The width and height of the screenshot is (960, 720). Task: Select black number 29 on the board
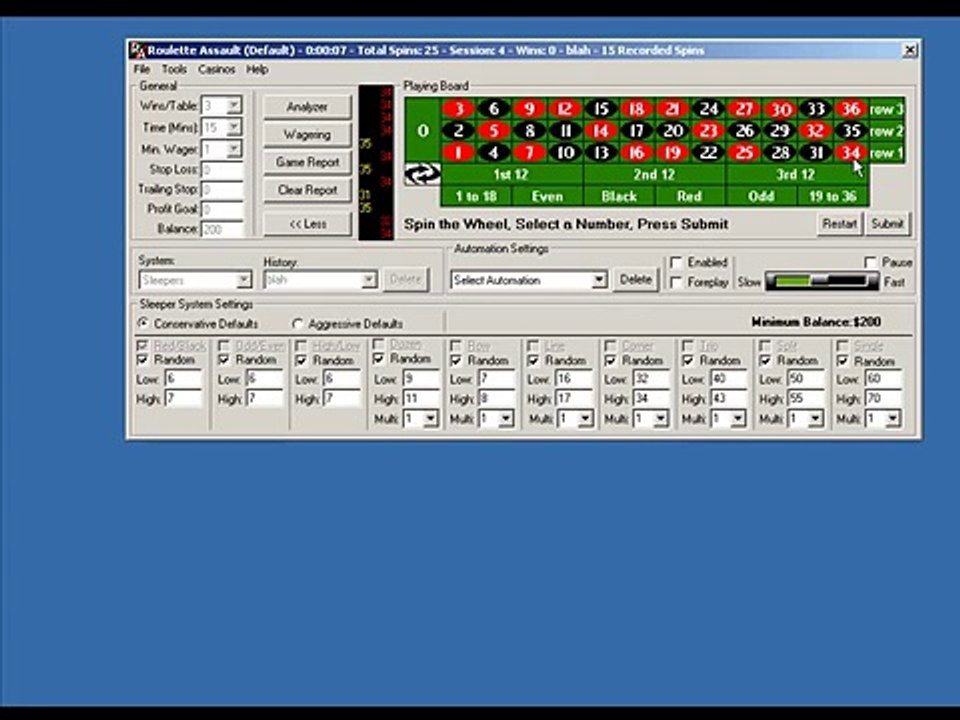(x=779, y=131)
